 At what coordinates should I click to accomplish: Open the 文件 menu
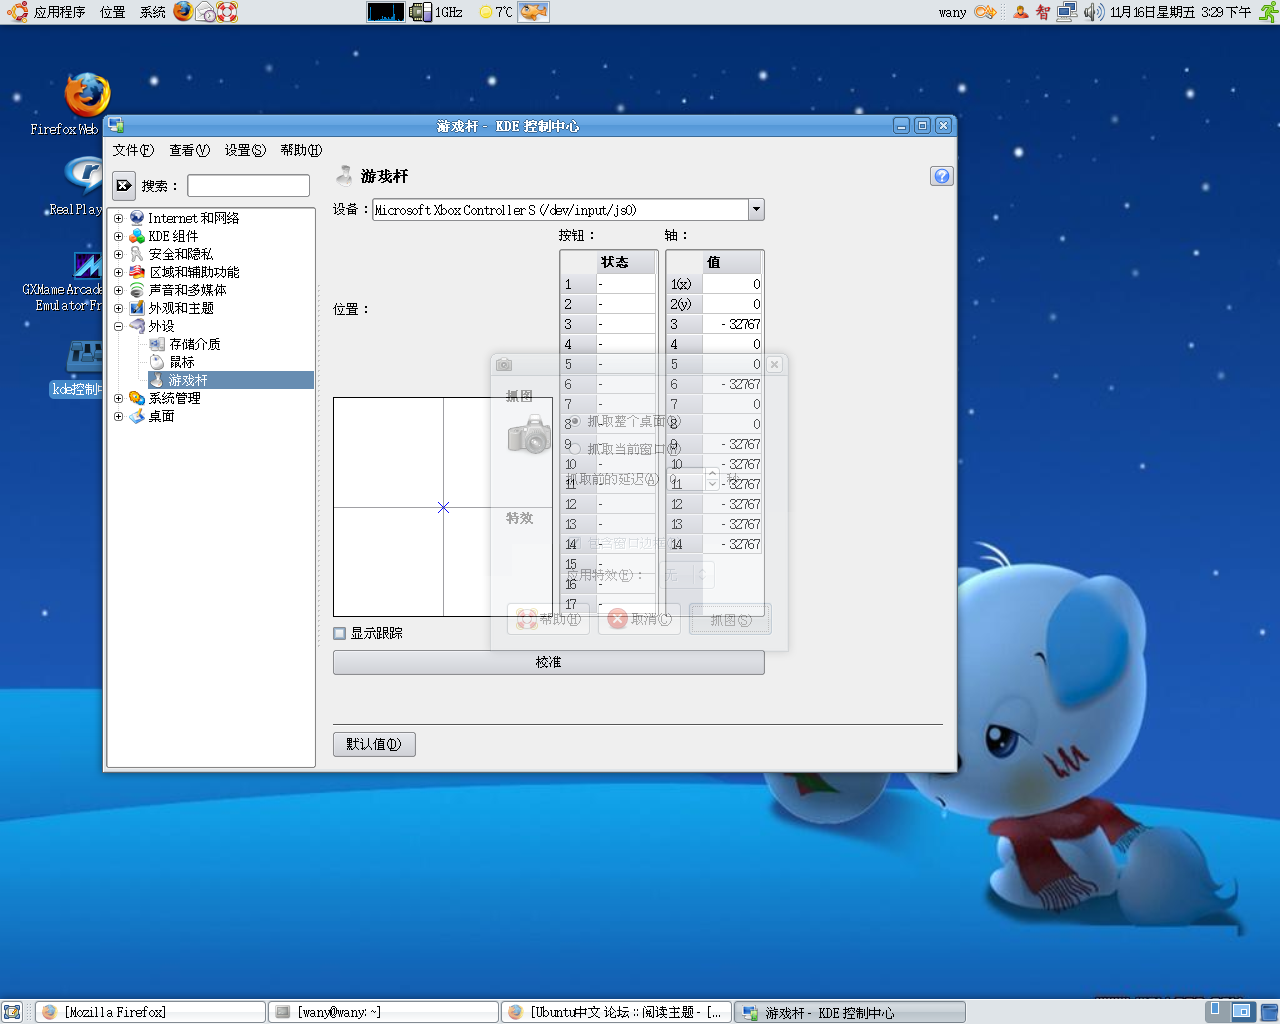pyautogui.click(x=133, y=150)
